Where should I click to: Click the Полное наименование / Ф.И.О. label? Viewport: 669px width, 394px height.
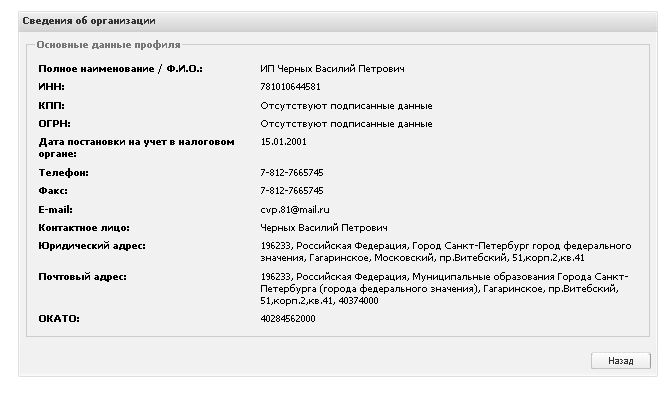pyautogui.click(x=120, y=69)
